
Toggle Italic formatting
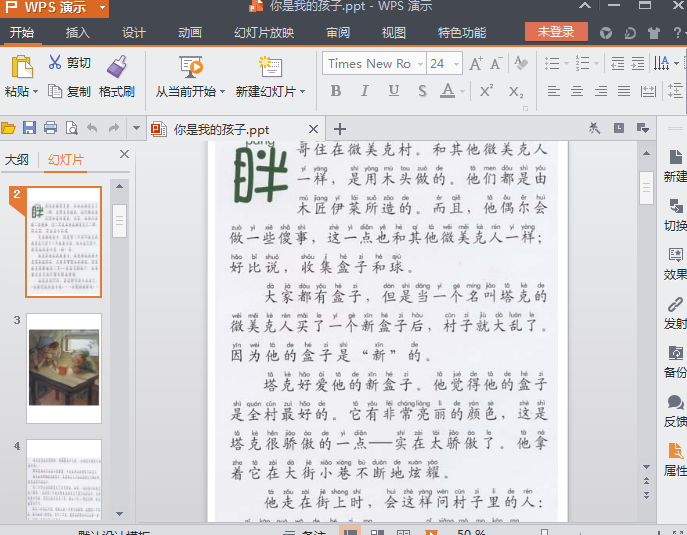coord(365,91)
